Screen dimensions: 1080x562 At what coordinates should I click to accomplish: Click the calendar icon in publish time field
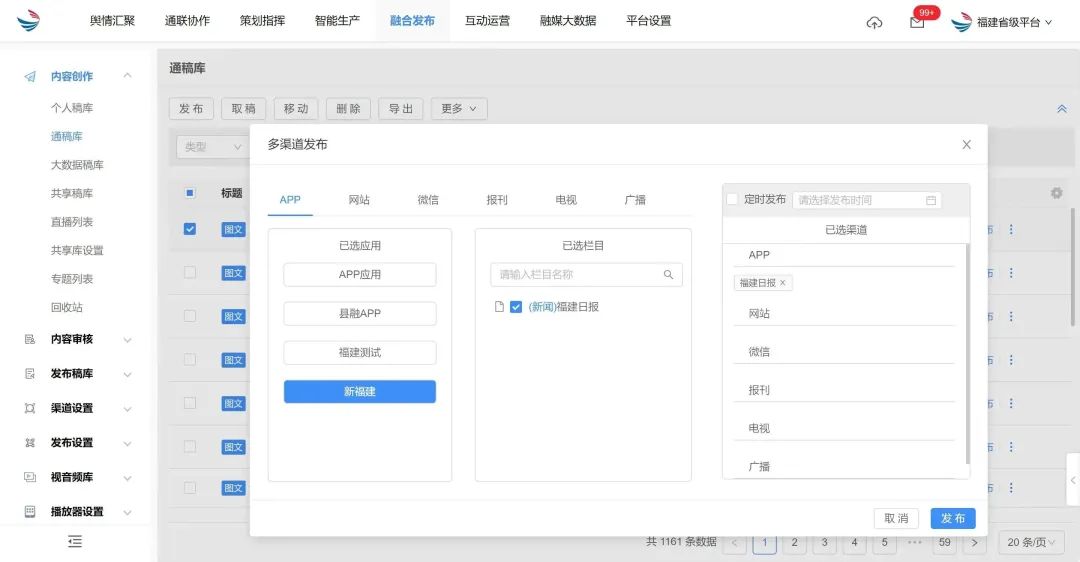931,200
